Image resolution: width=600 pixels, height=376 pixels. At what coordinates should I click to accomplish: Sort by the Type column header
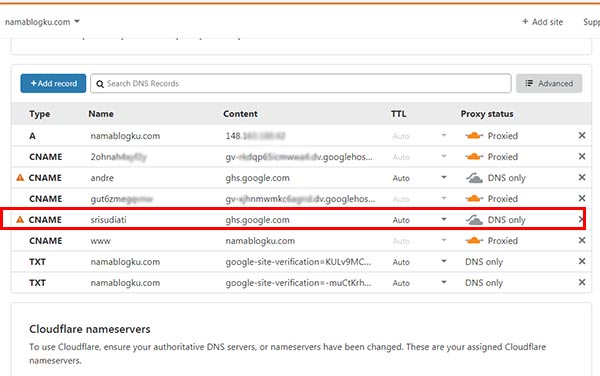coord(40,114)
